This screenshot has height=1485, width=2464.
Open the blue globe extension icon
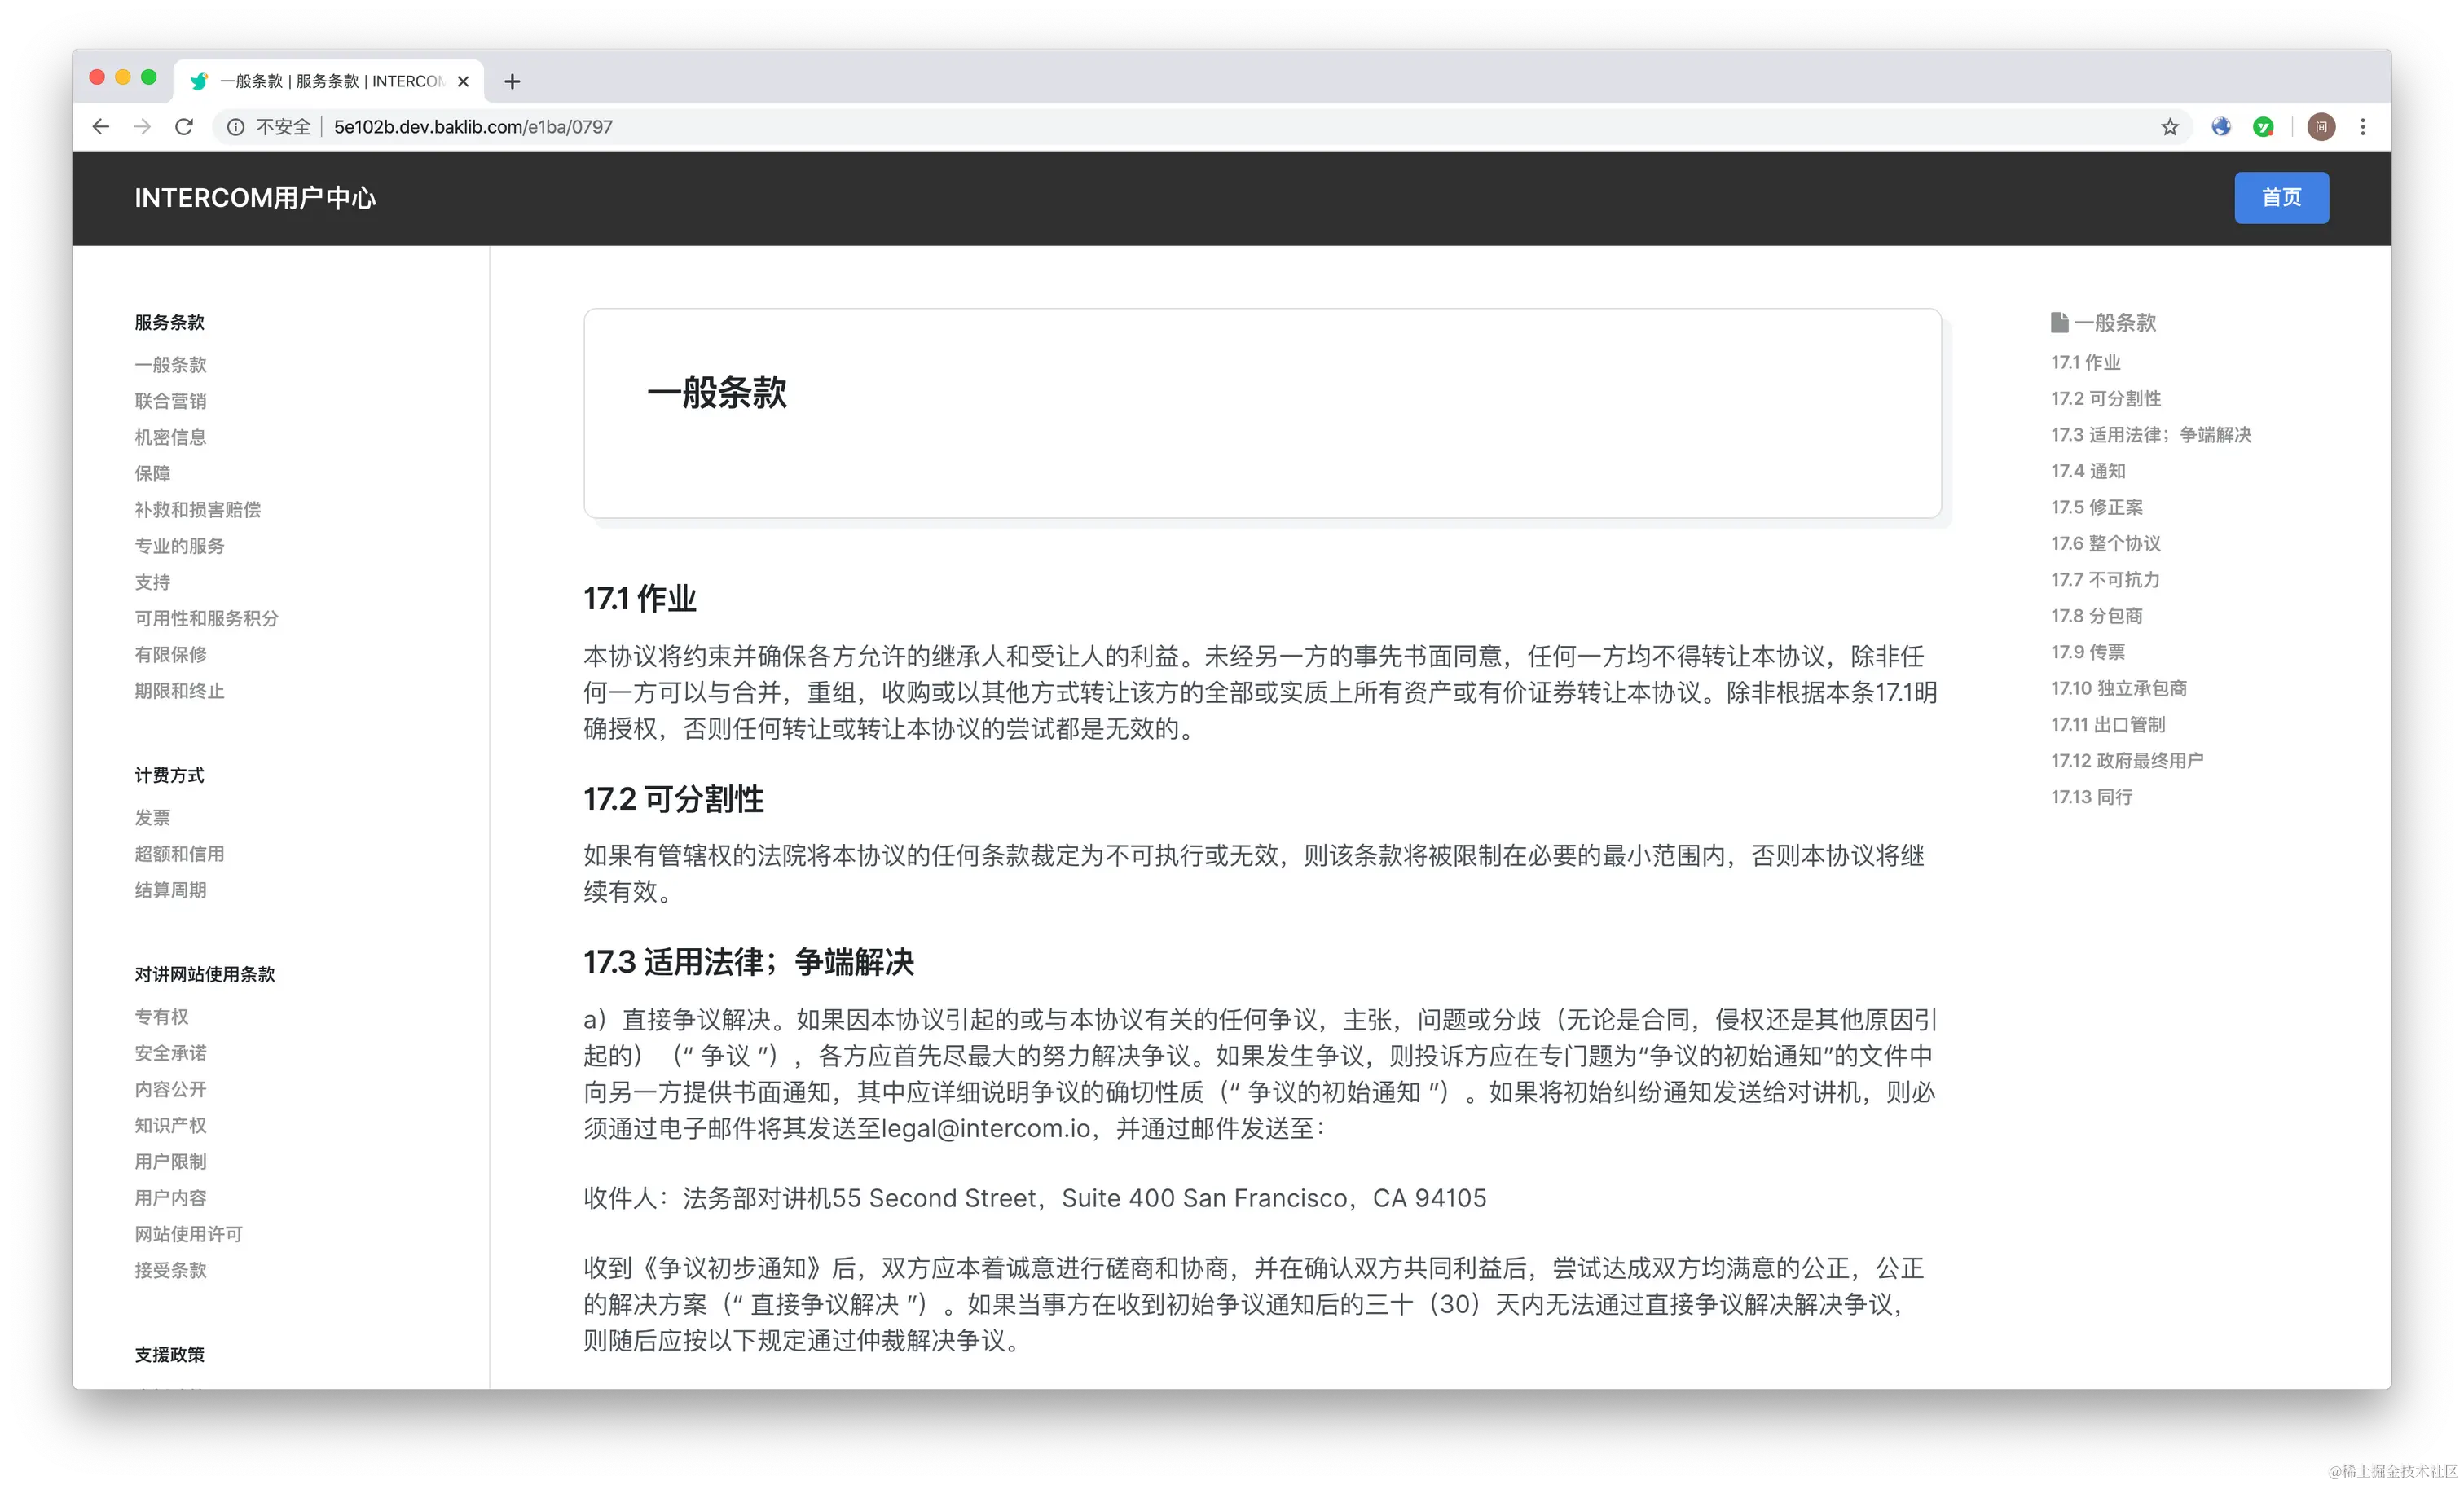tap(2221, 127)
